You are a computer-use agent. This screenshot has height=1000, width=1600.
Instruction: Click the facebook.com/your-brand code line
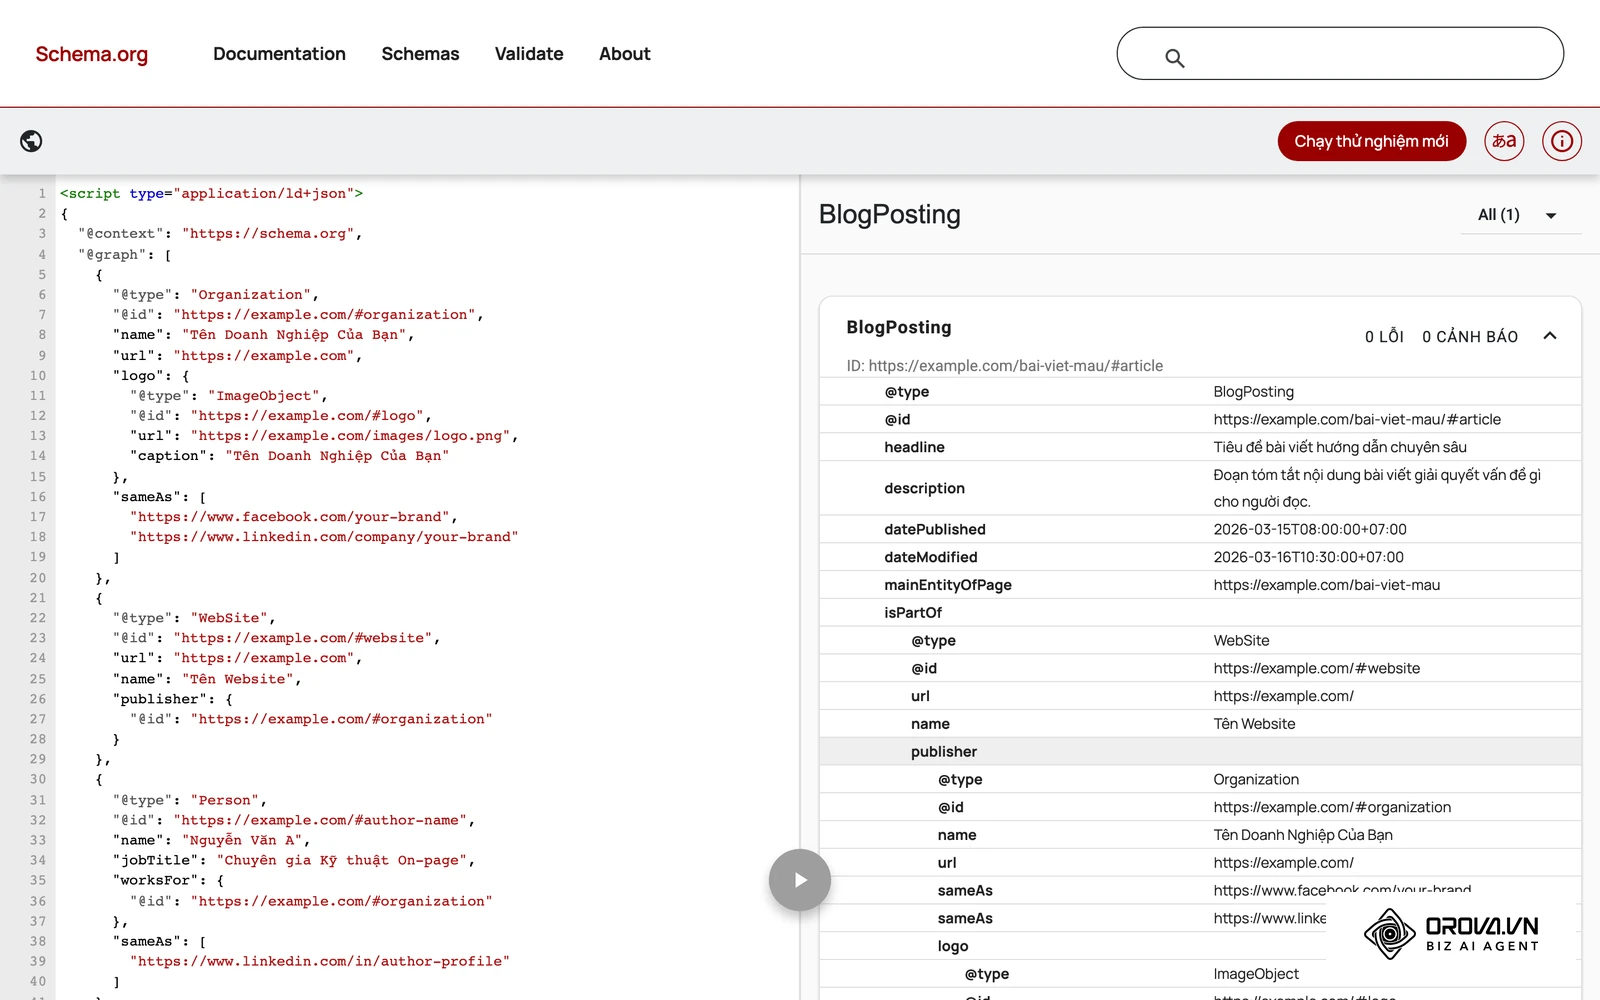coord(294,517)
